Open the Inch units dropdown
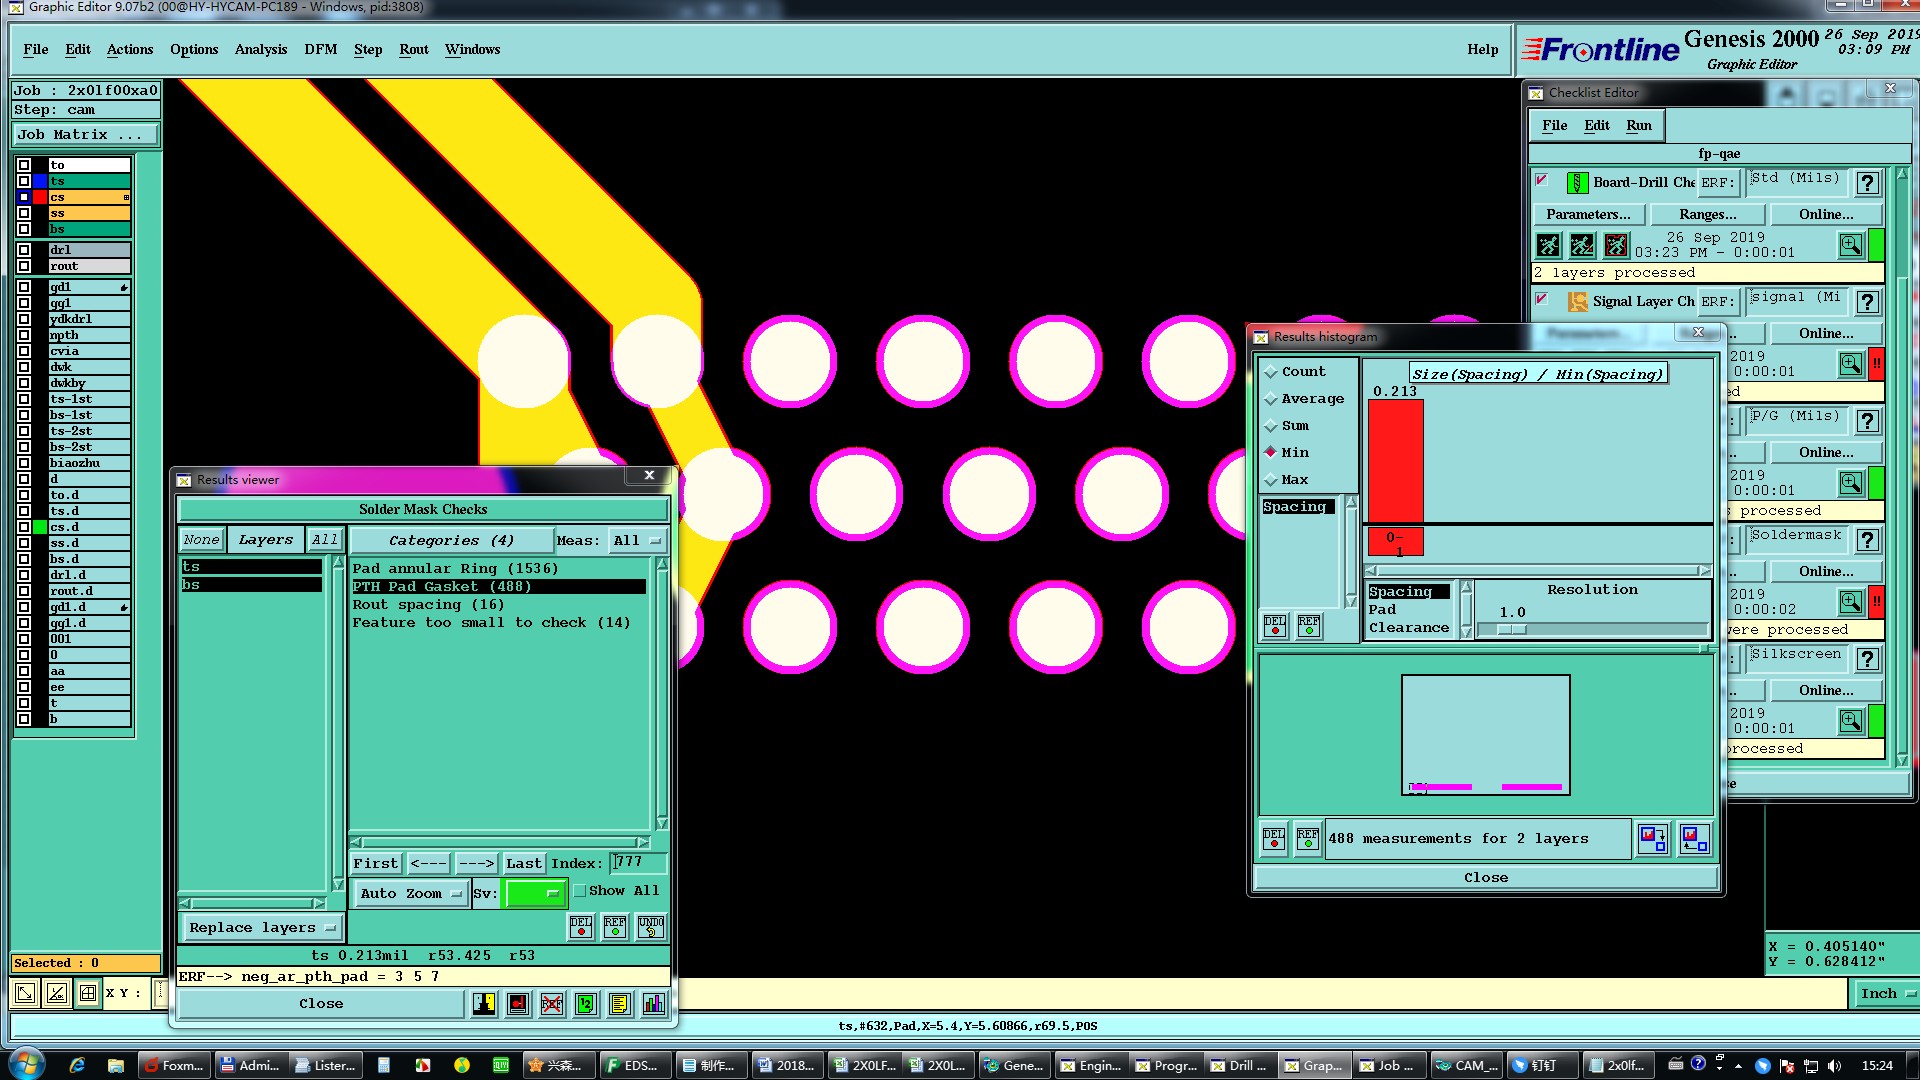The width and height of the screenshot is (1920, 1080). pyautogui.click(x=1885, y=993)
